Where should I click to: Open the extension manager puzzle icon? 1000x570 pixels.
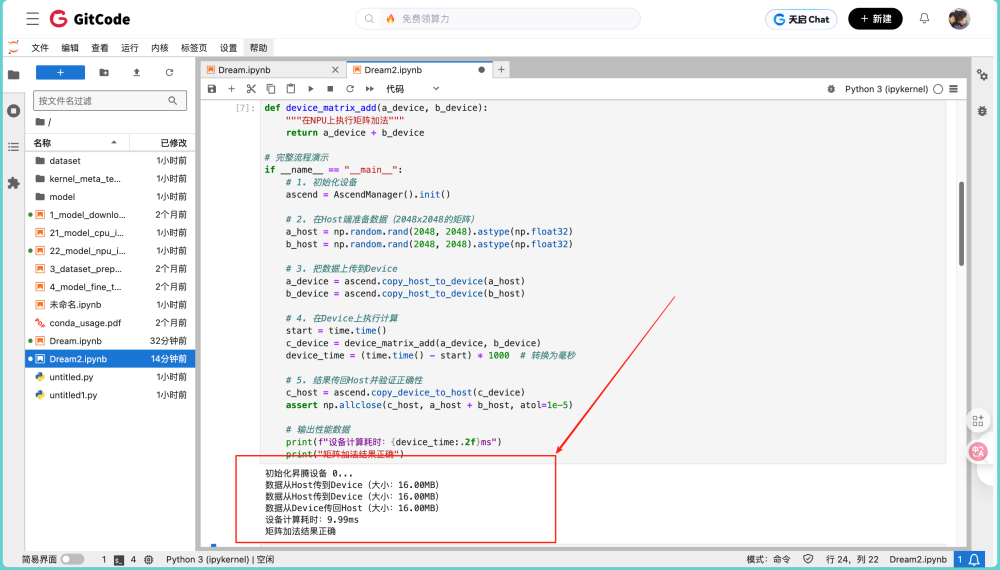pyautogui.click(x=13, y=183)
